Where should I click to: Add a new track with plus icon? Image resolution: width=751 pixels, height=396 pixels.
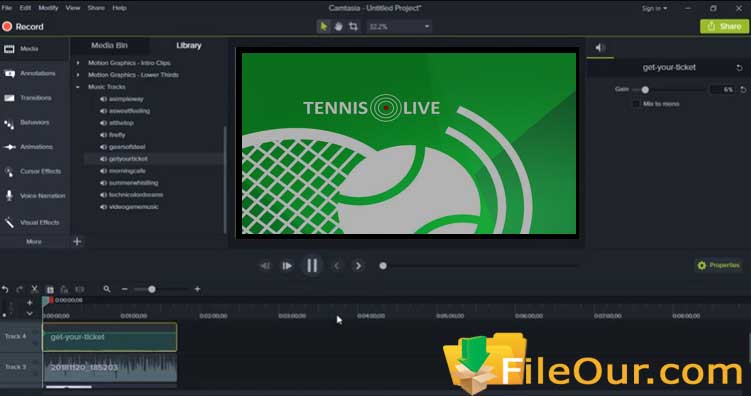29,303
